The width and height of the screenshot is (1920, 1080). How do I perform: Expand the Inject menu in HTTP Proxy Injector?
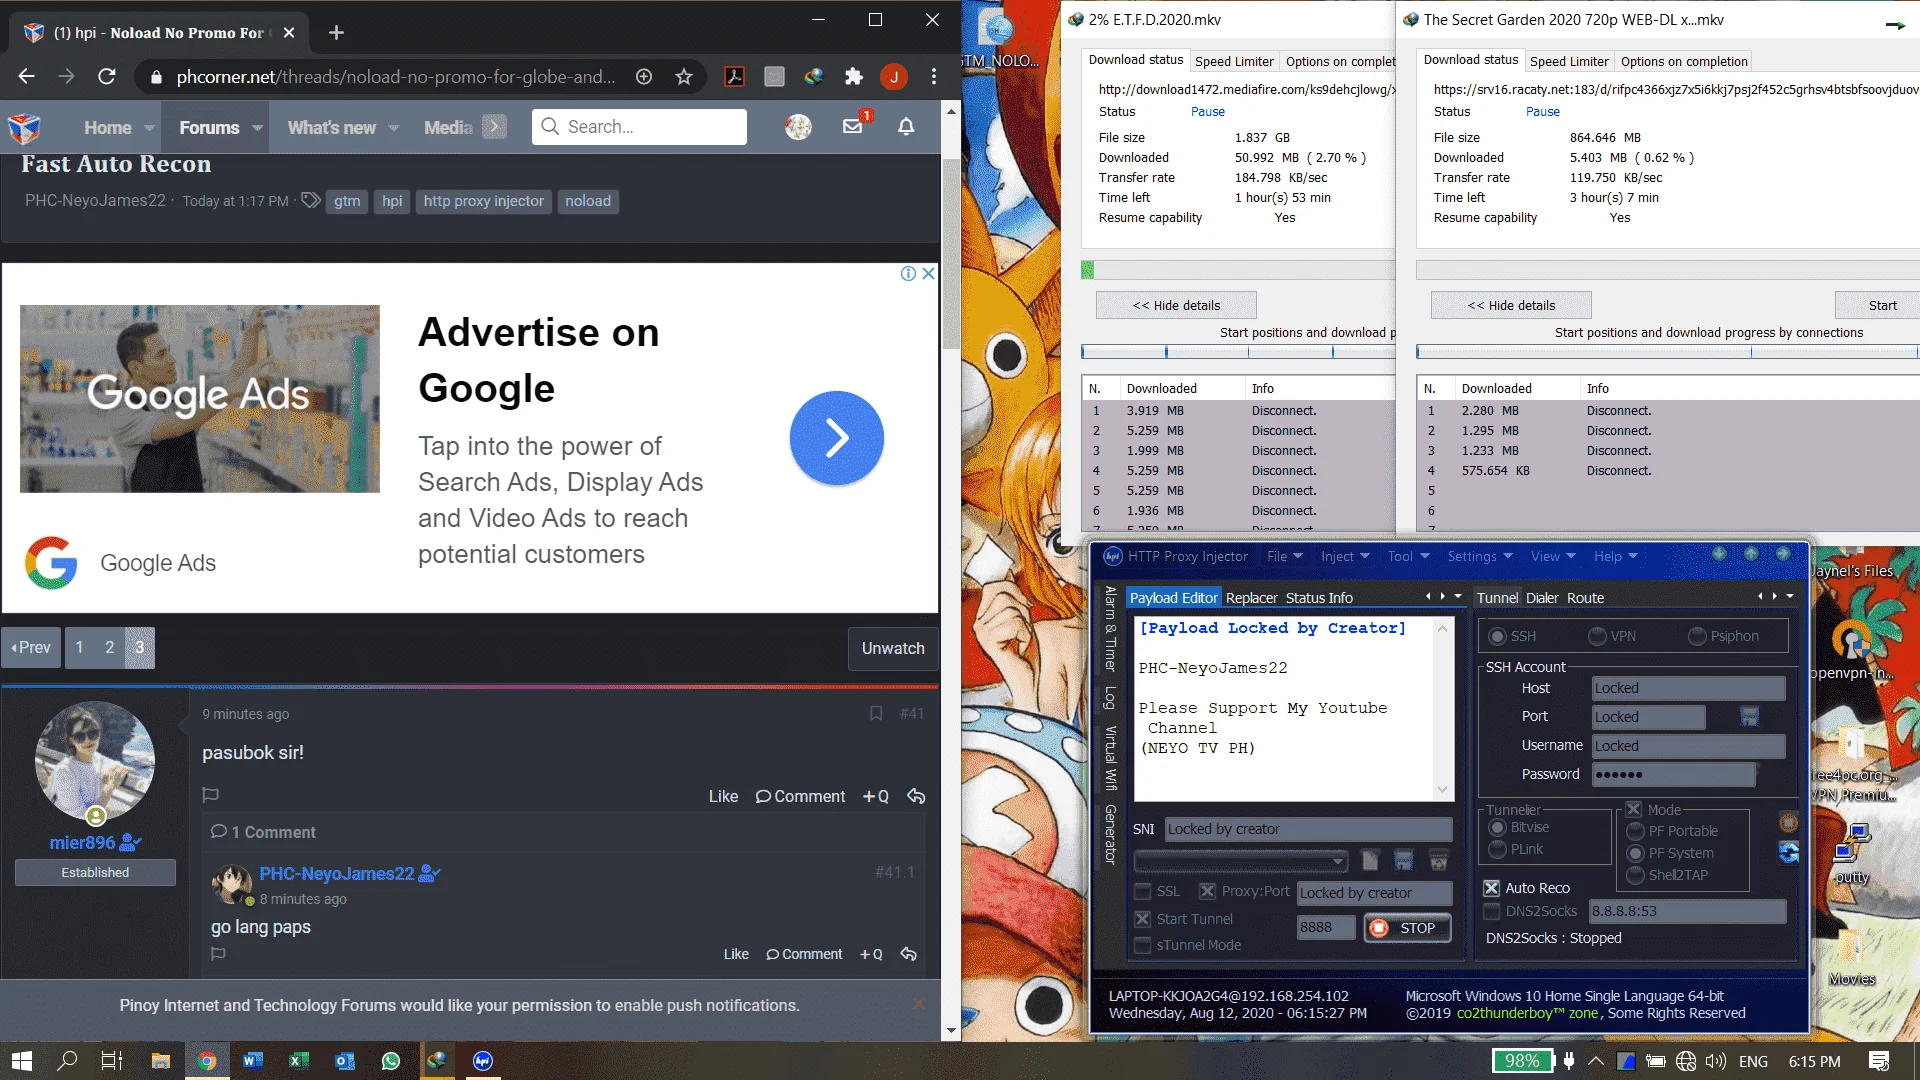(x=1345, y=556)
